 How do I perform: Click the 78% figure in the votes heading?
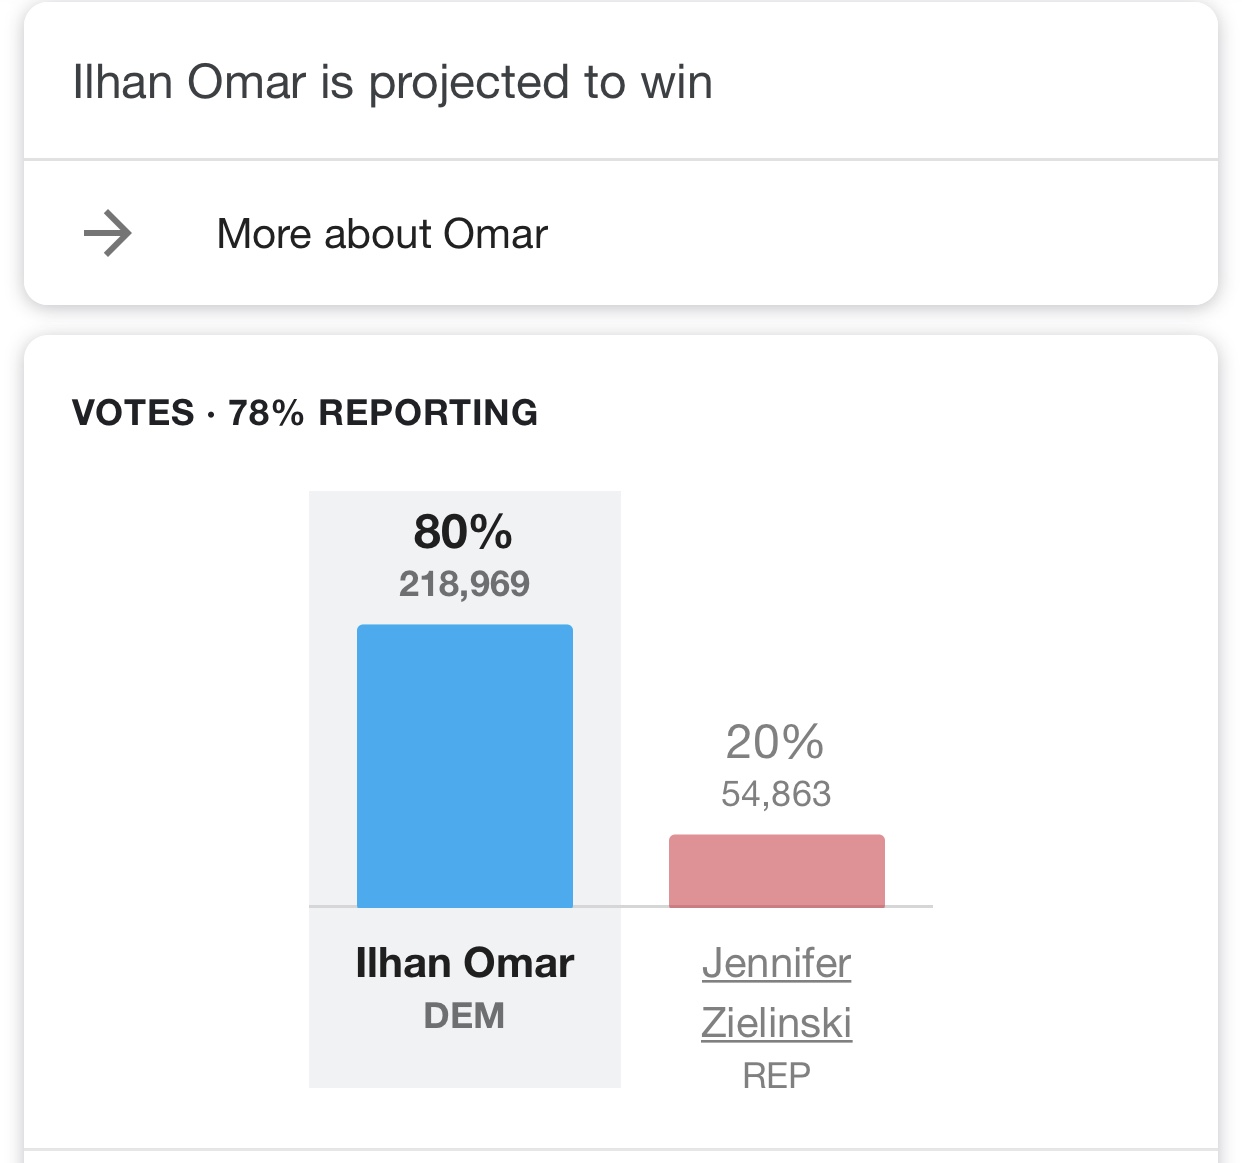coord(266,413)
